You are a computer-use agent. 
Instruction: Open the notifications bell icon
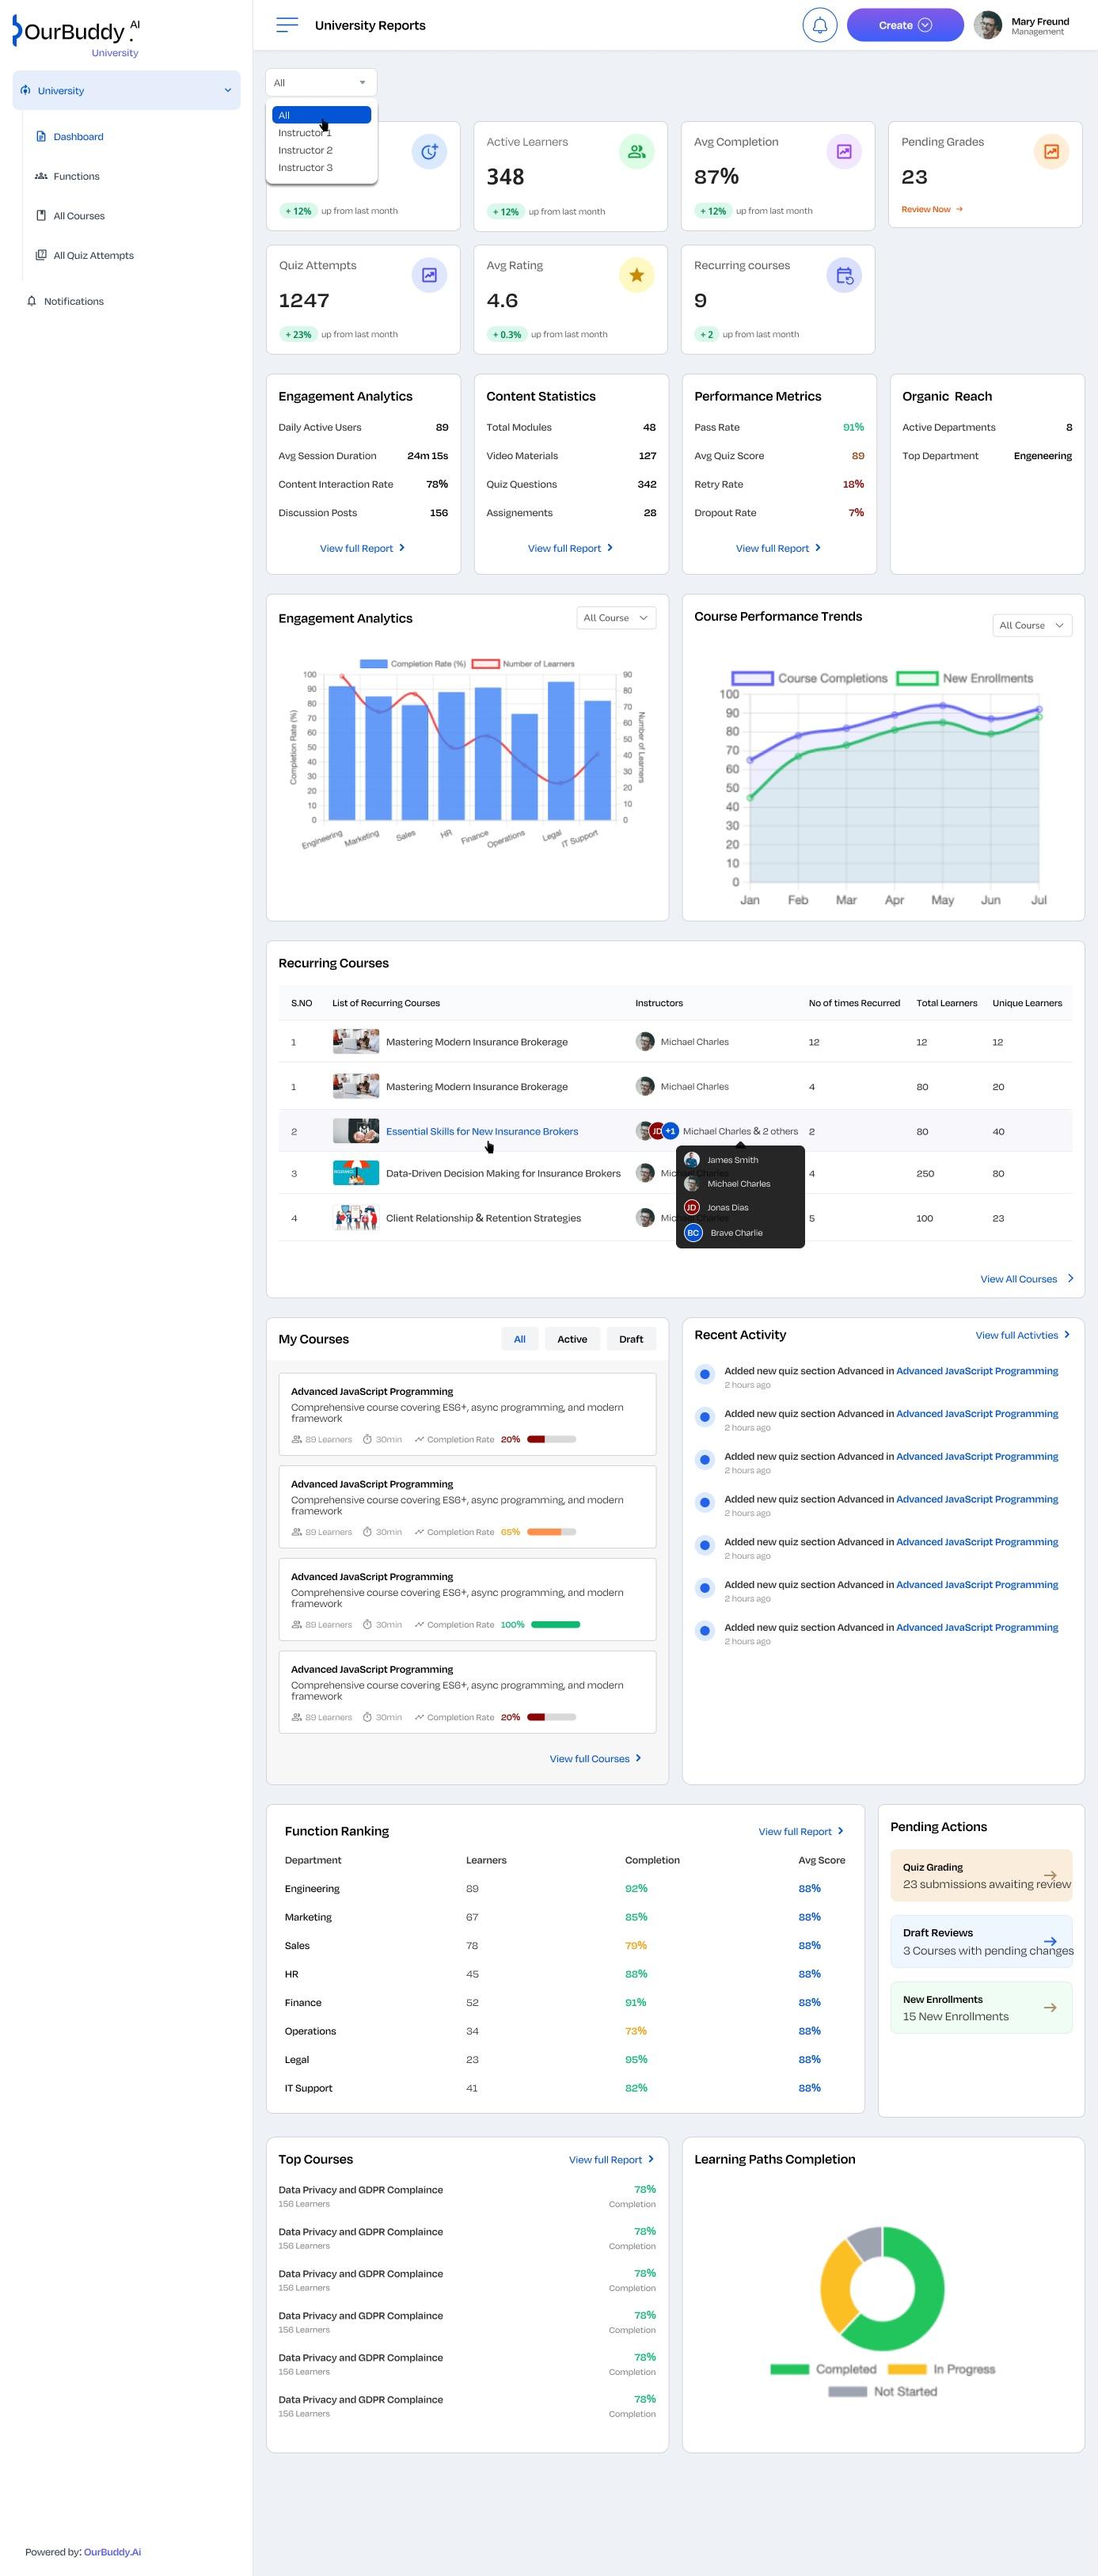coord(819,25)
